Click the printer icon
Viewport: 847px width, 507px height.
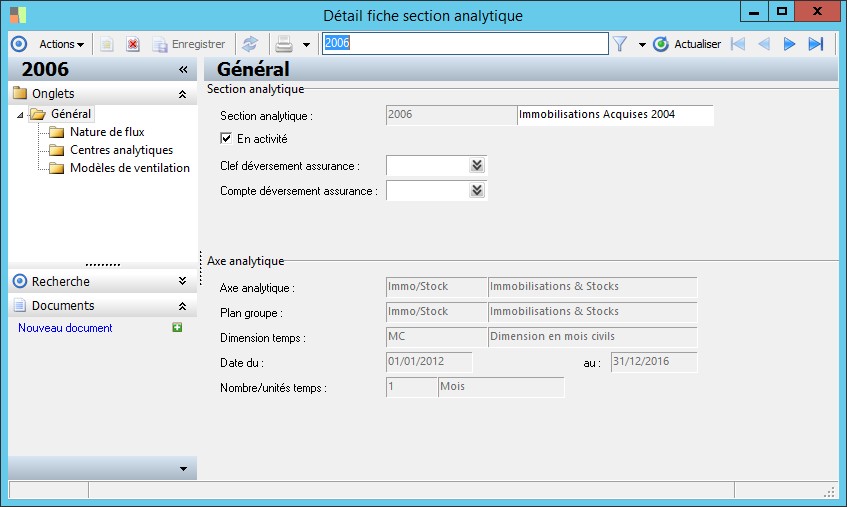[284, 44]
